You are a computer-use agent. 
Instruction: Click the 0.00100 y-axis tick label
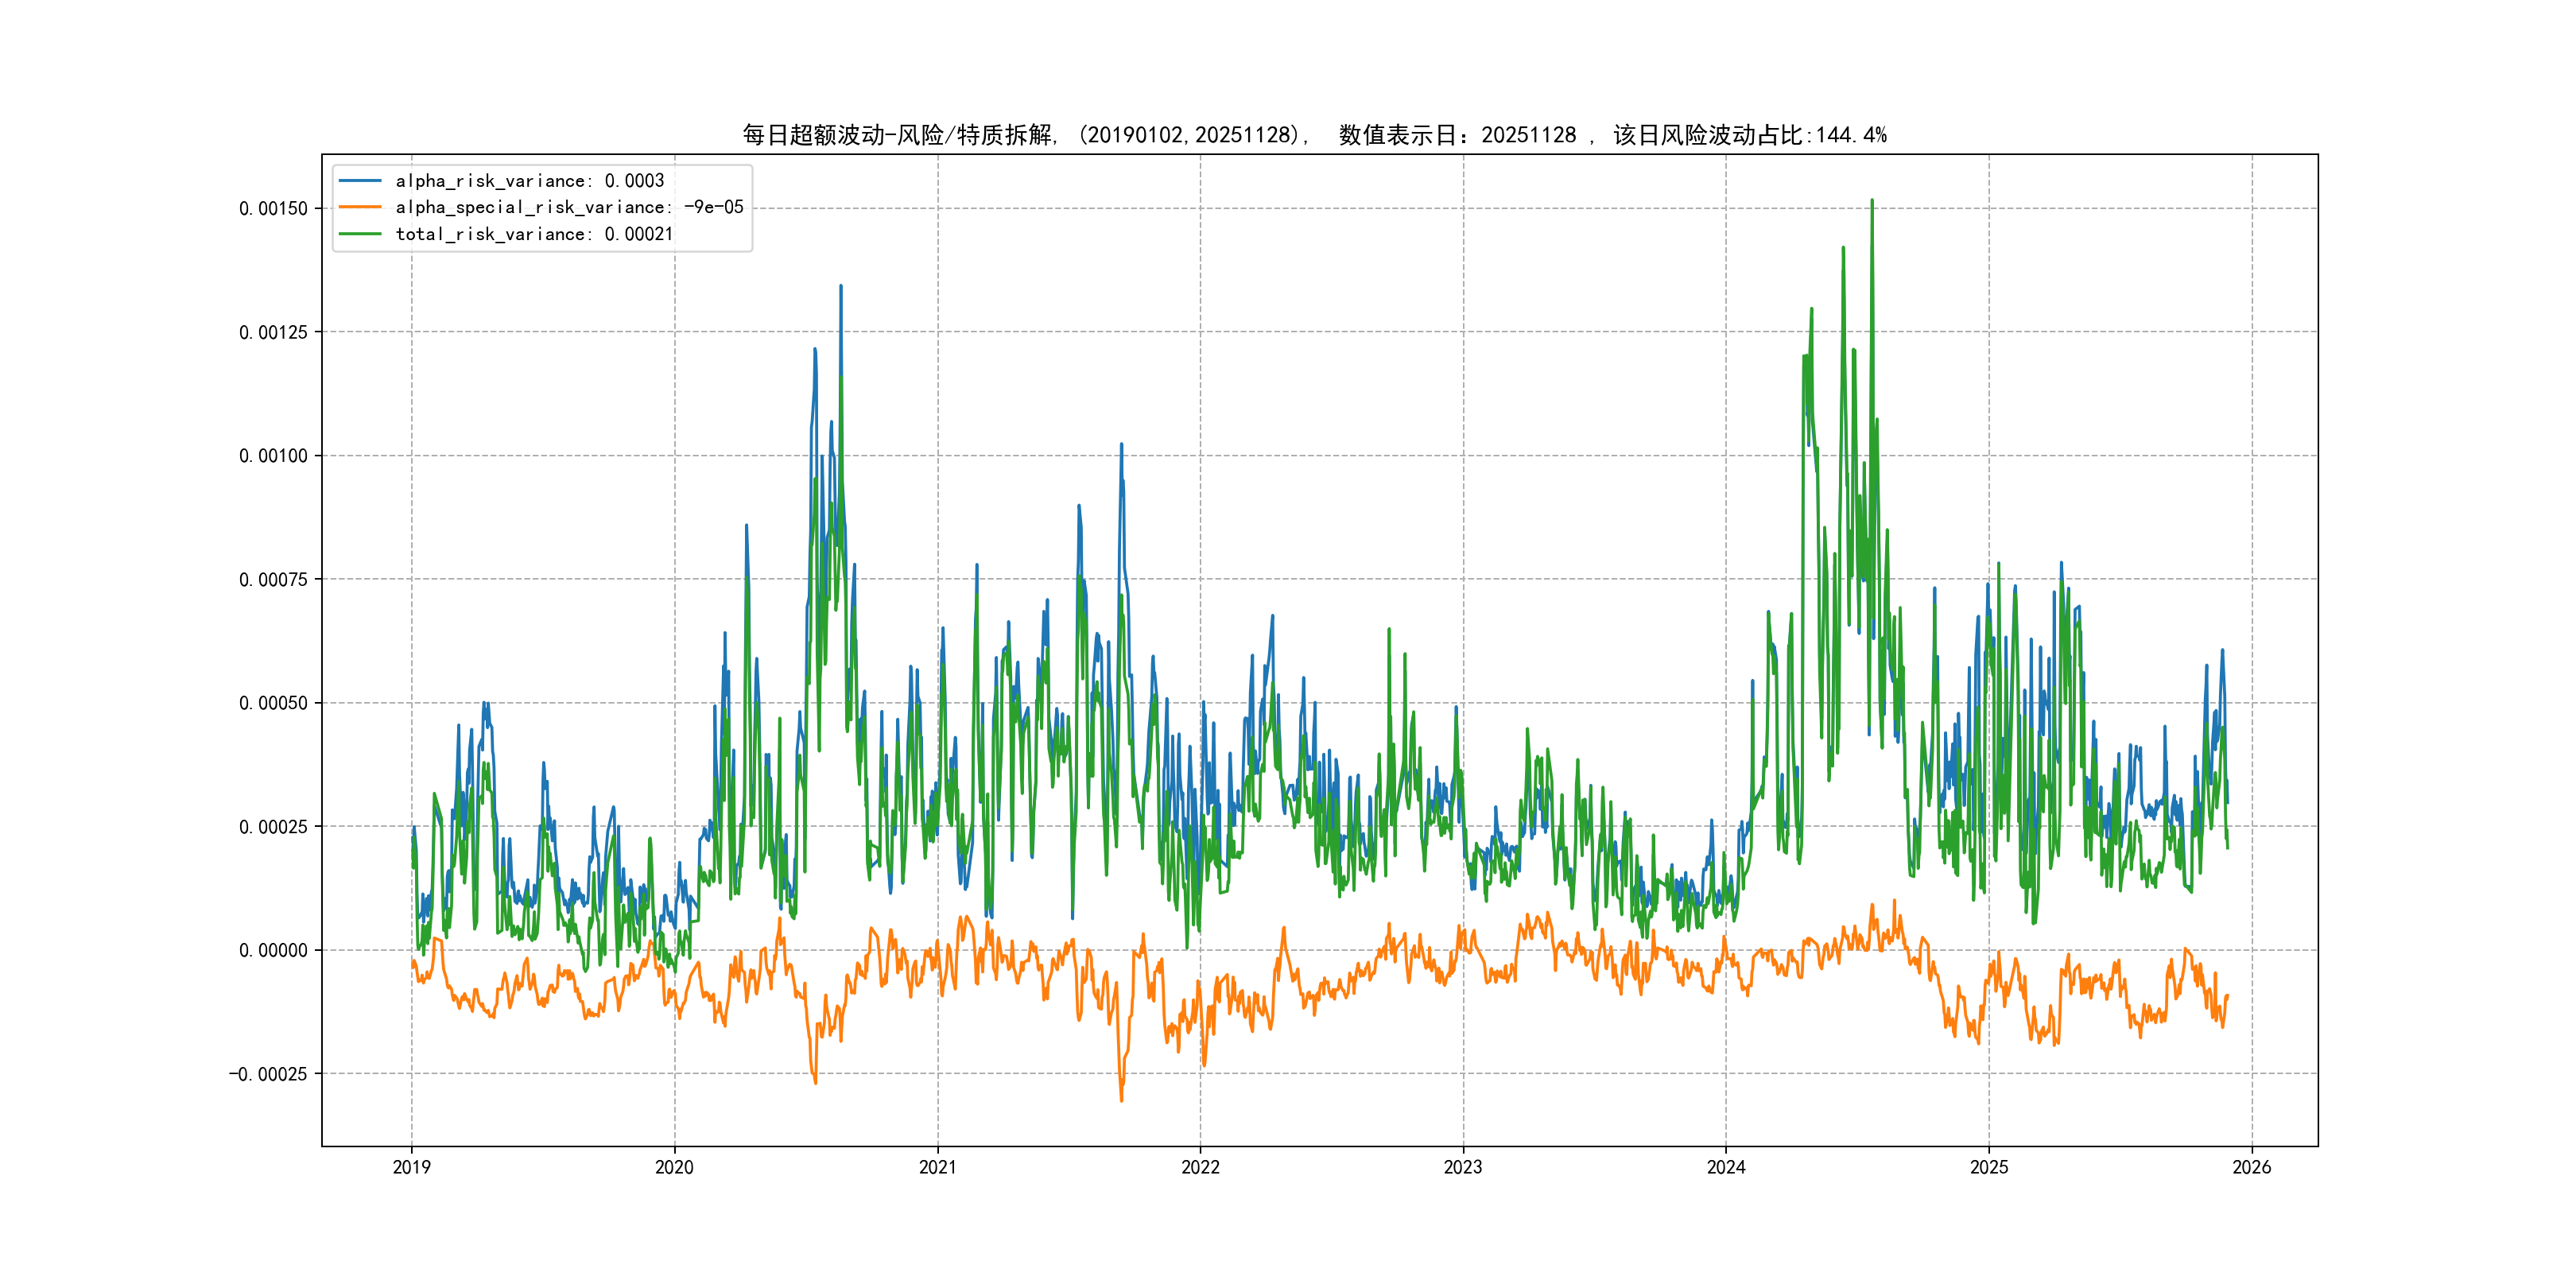(273, 456)
